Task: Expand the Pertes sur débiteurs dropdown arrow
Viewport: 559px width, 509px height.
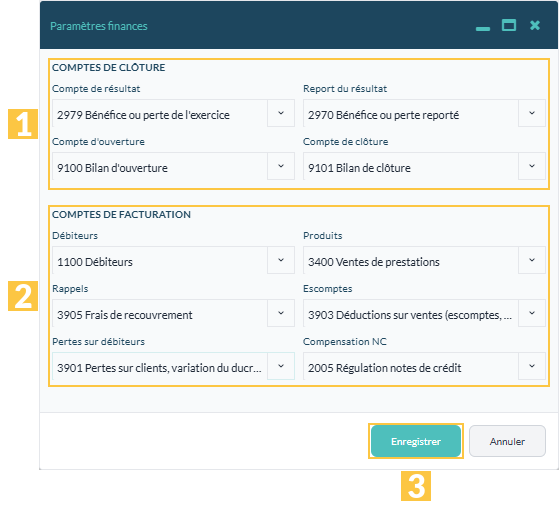Action: click(281, 366)
